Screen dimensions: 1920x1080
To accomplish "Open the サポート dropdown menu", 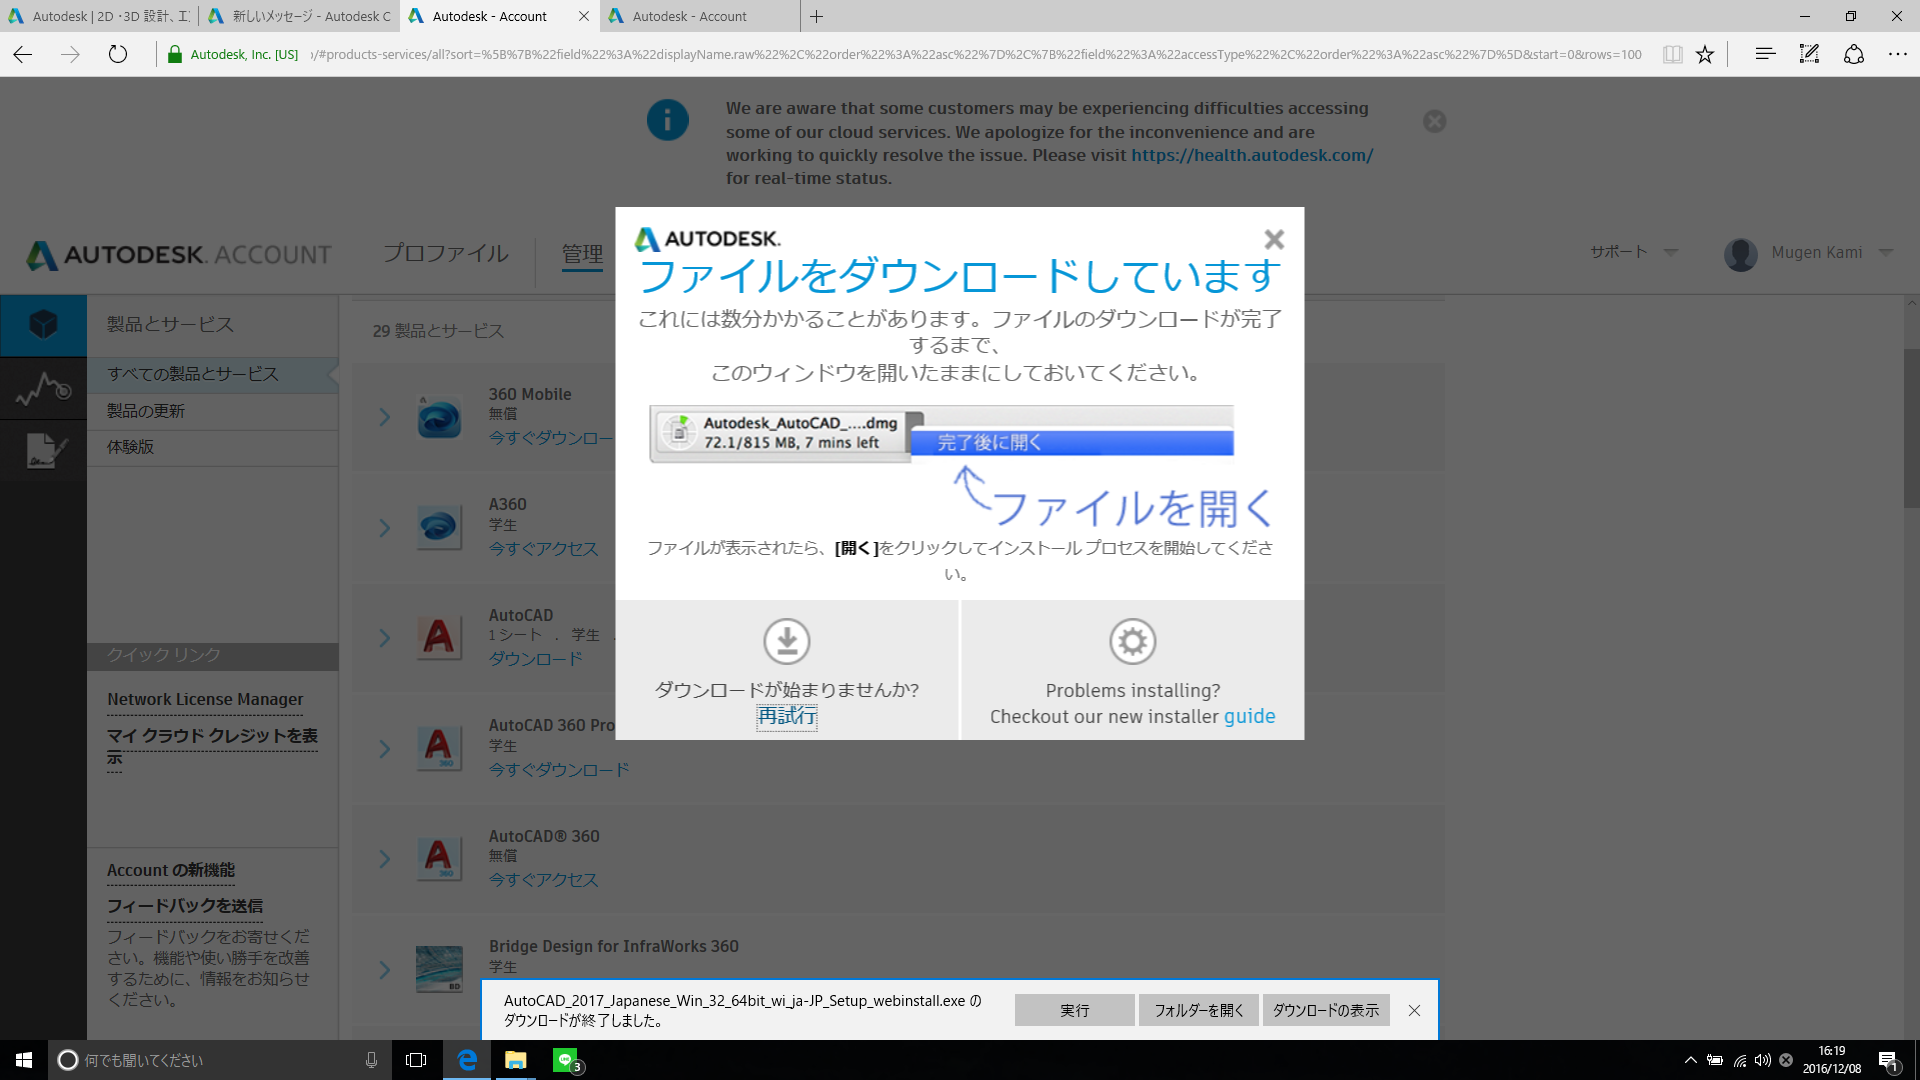I will click(1634, 252).
